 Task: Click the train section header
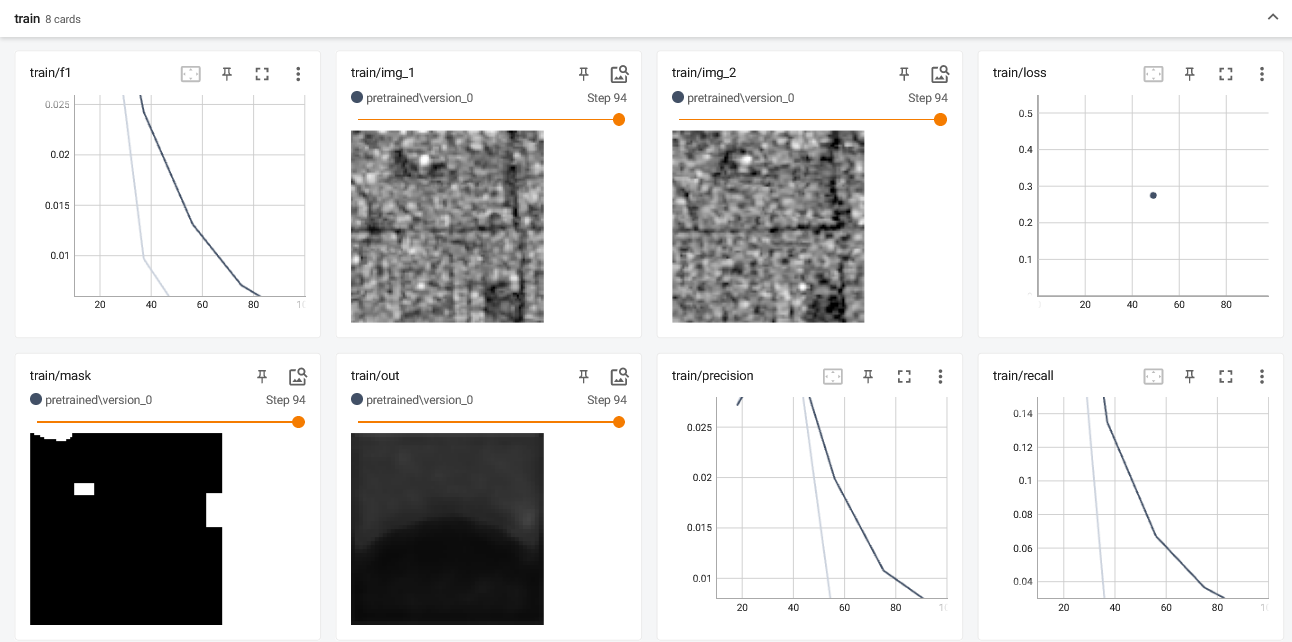point(25,18)
